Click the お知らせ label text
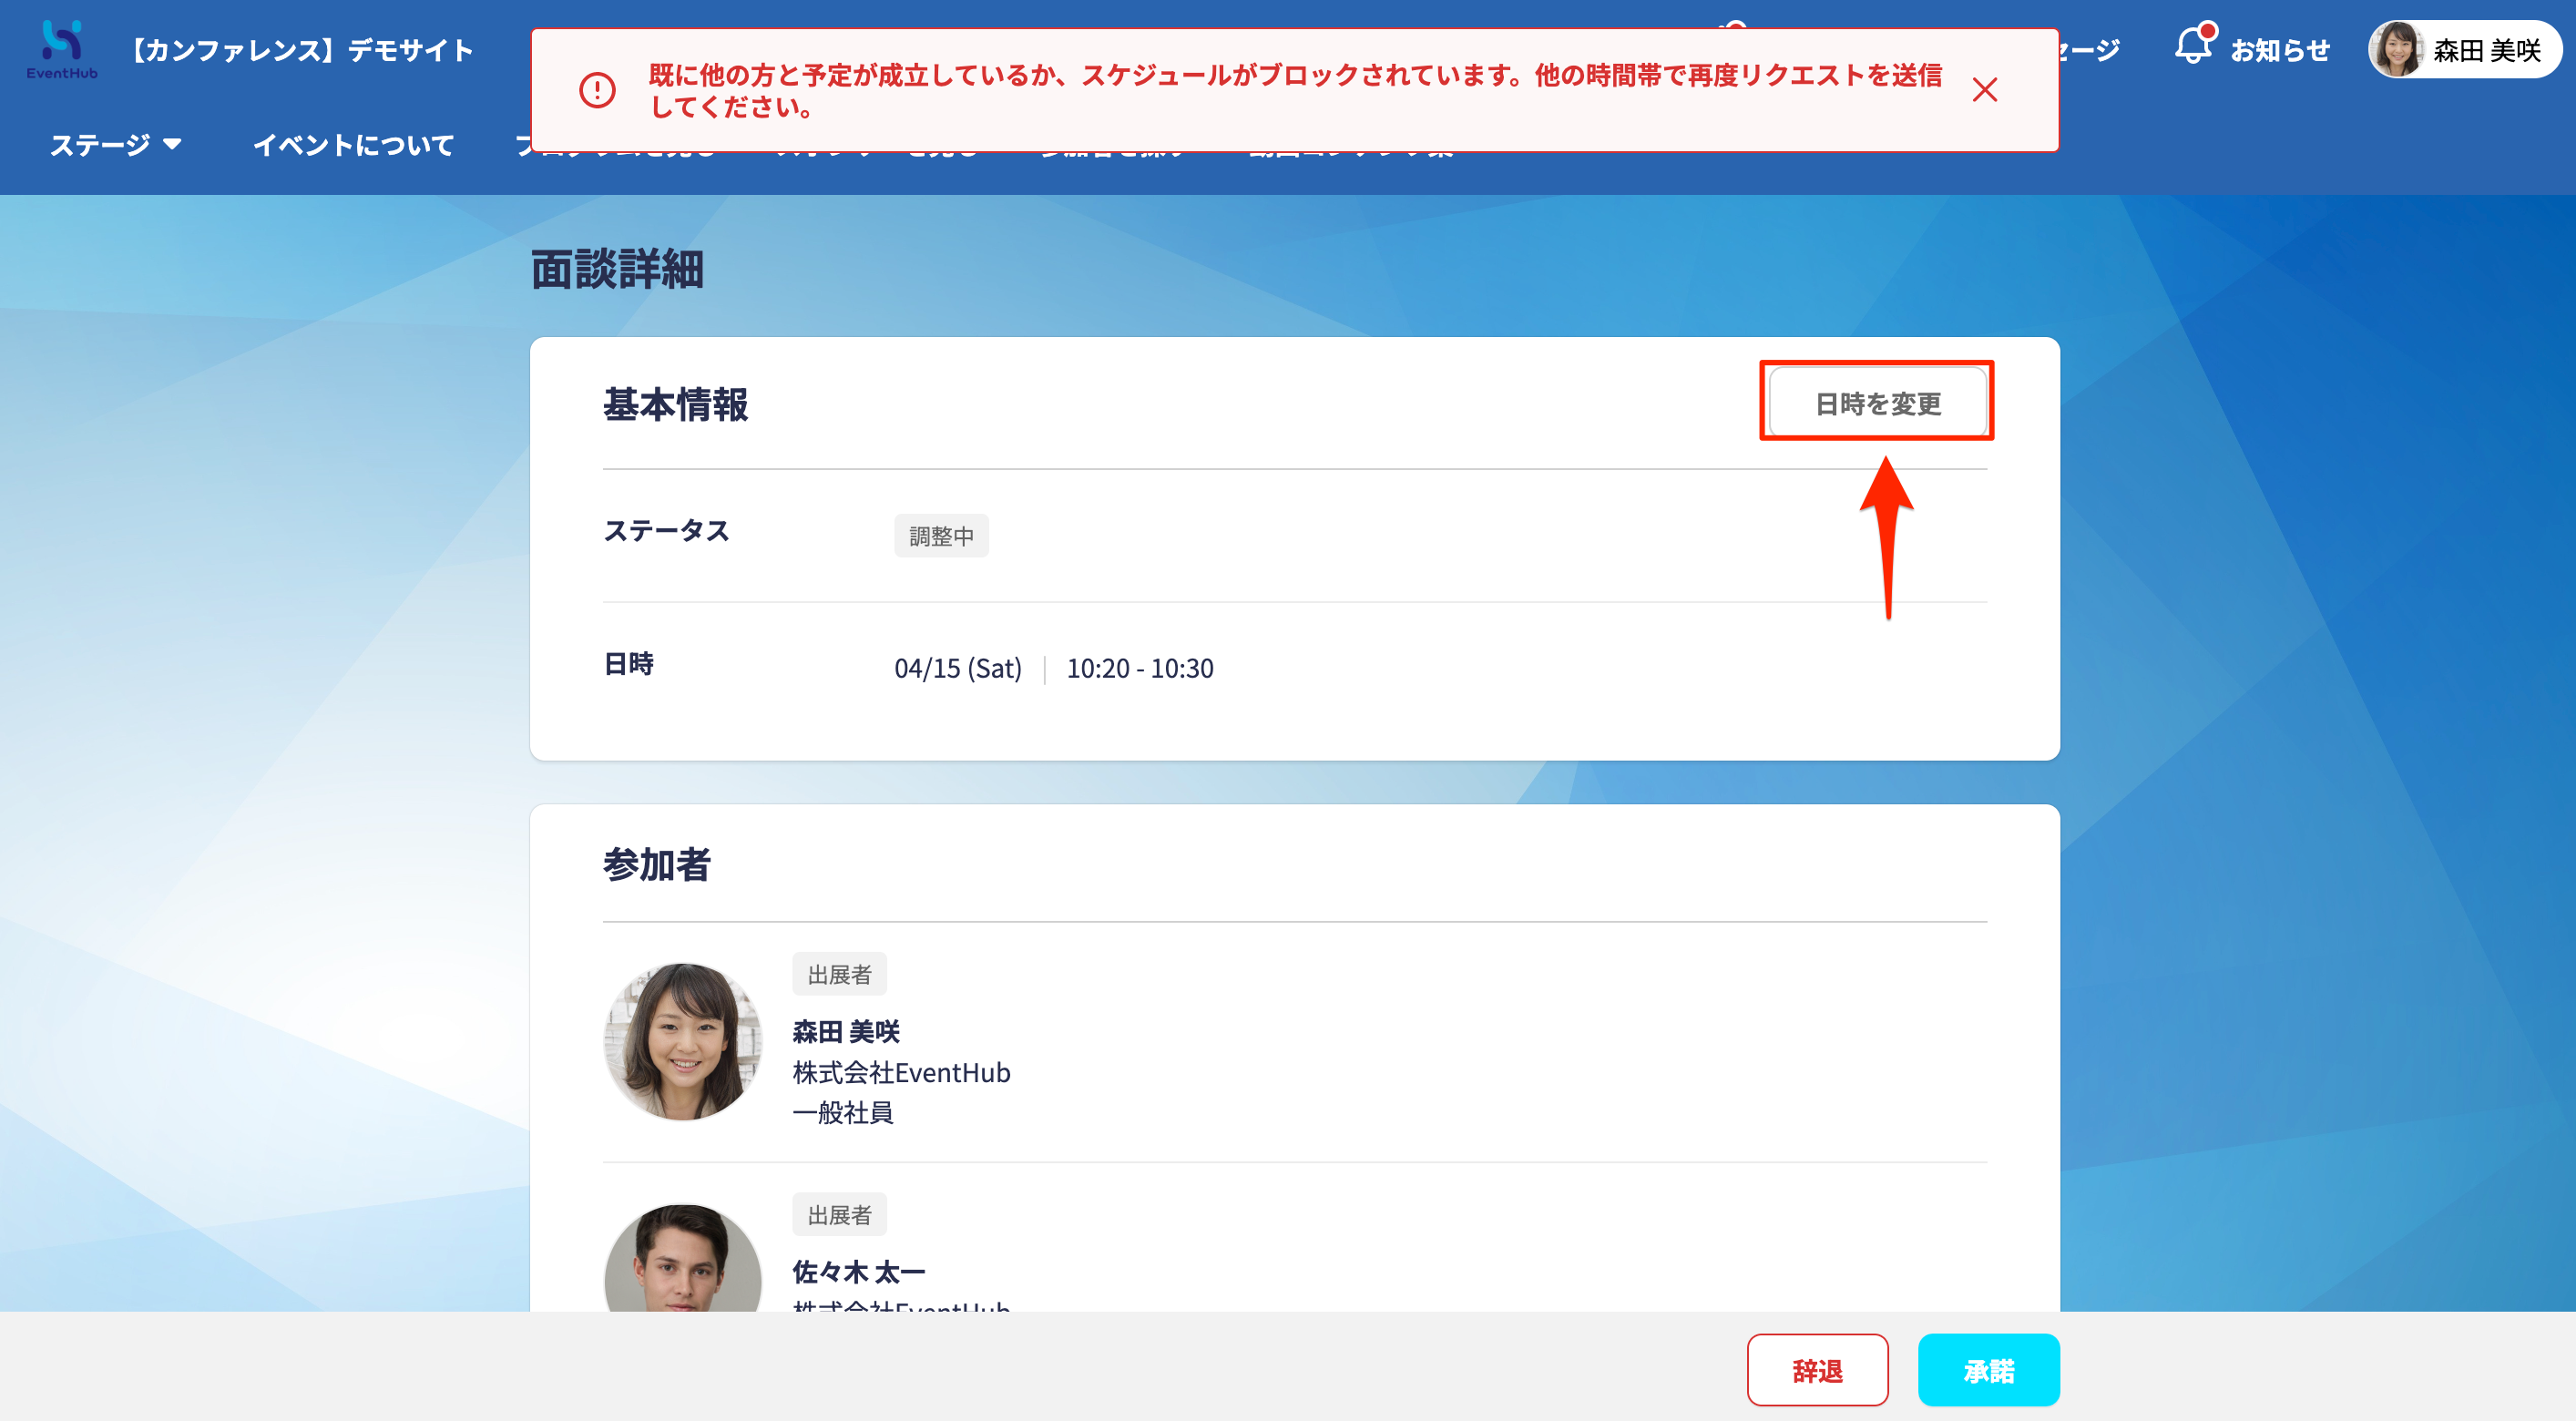Viewport: 2576px width, 1421px height. pos(2280,50)
